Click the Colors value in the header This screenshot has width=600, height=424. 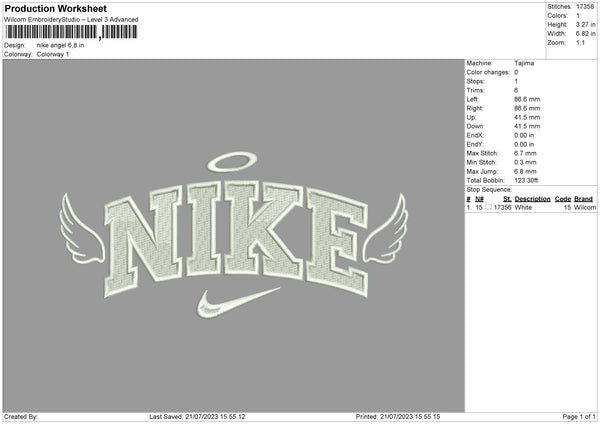(x=578, y=16)
